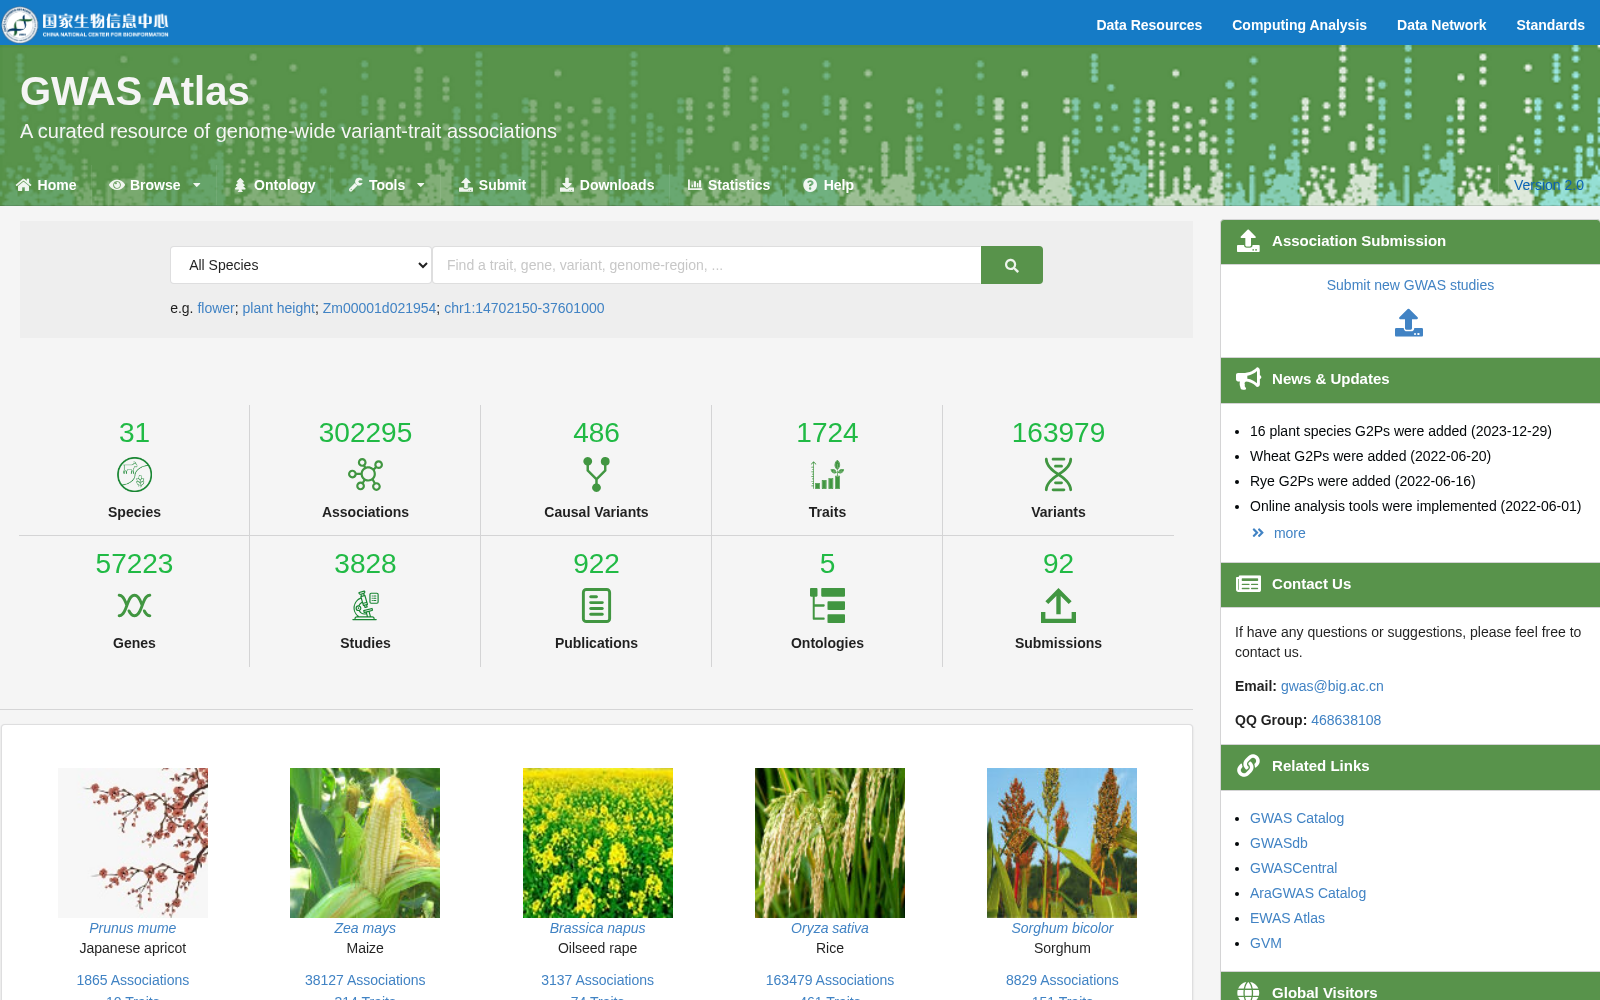Image resolution: width=1600 pixels, height=1000 pixels.
Task: Open the AraGWAS Catalog link
Action: tap(1308, 893)
